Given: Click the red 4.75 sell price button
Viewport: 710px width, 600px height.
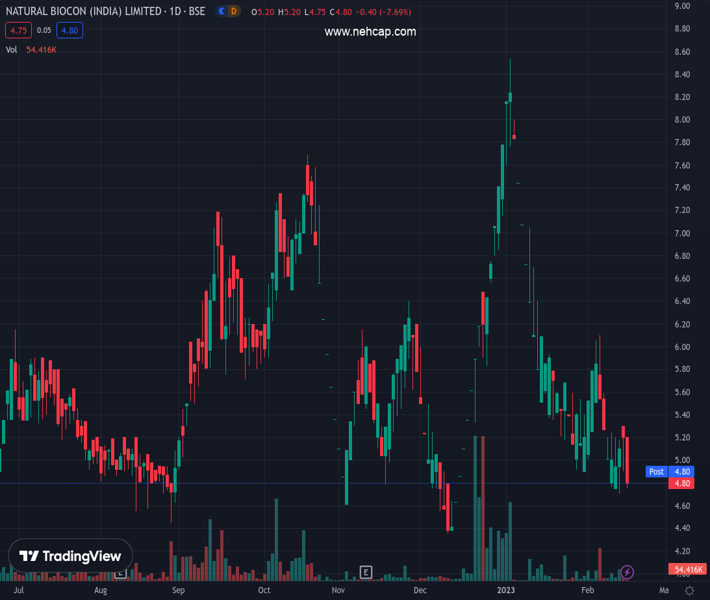Looking at the screenshot, I should (17, 31).
